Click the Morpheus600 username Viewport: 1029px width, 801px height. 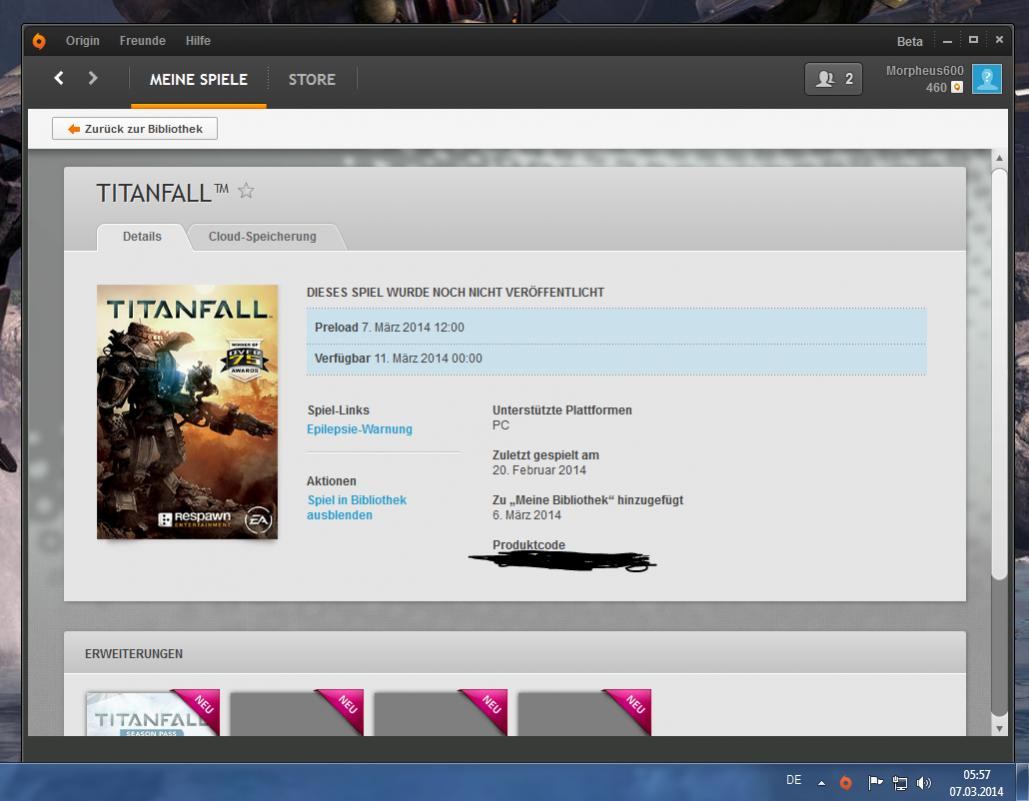pyautogui.click(x=925, y=71)
